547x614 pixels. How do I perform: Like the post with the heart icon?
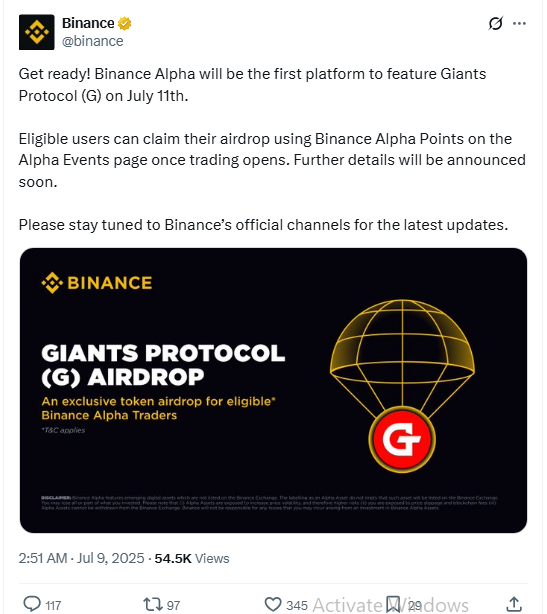pyautogui.click(x=273, y=604)
